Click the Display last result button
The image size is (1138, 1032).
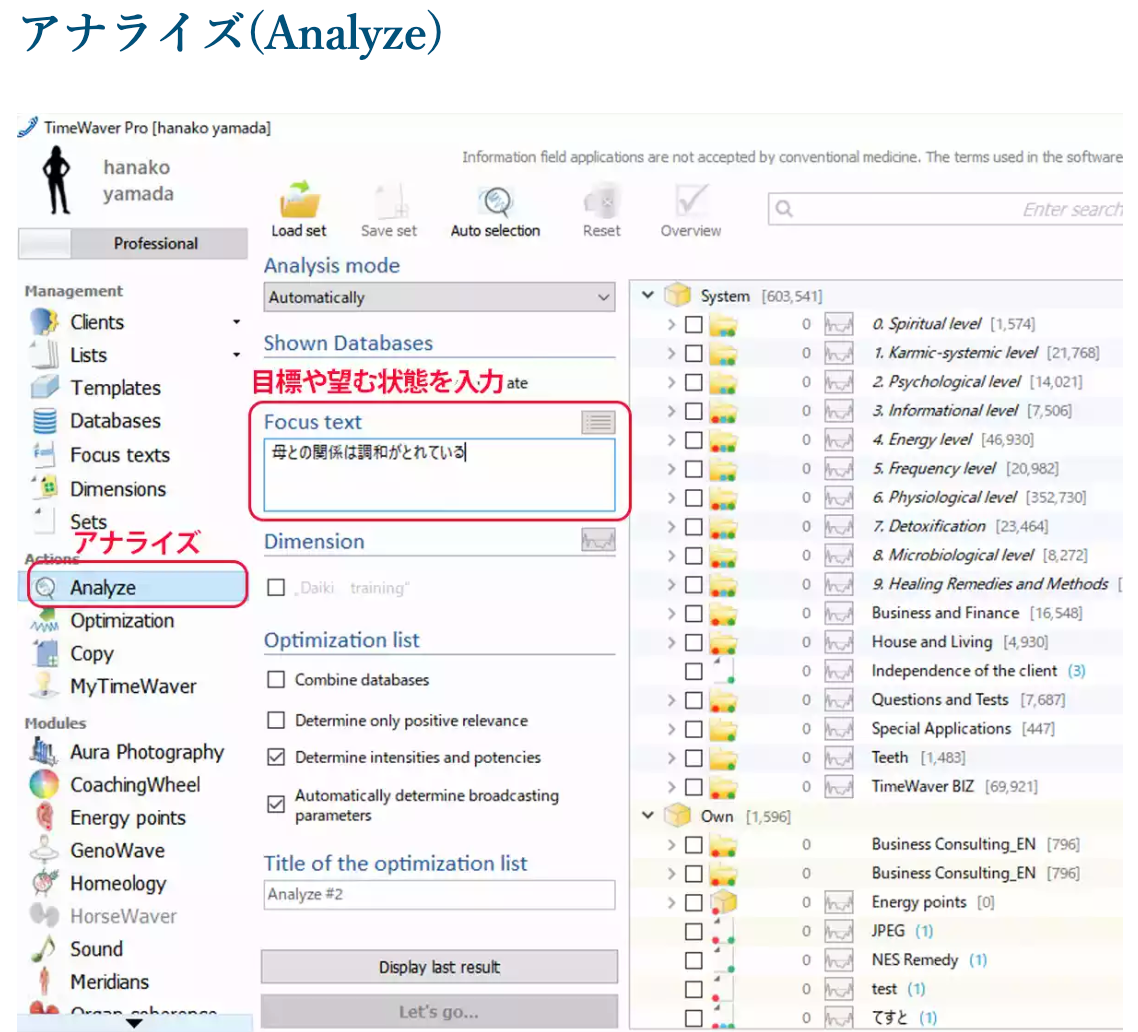tap(439, 967)
